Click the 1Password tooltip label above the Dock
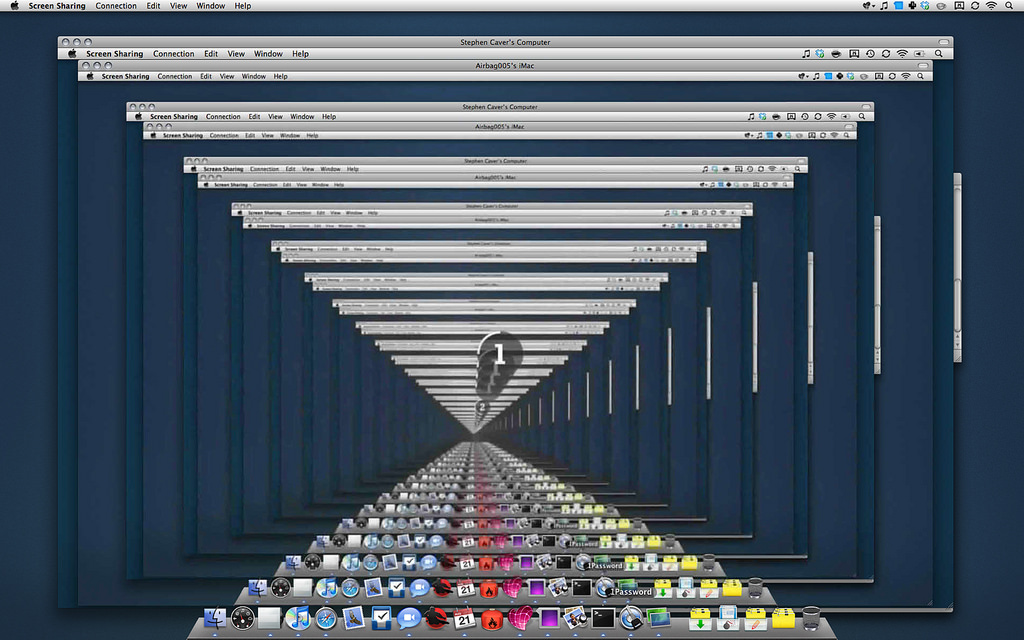 tap(631, 592)
